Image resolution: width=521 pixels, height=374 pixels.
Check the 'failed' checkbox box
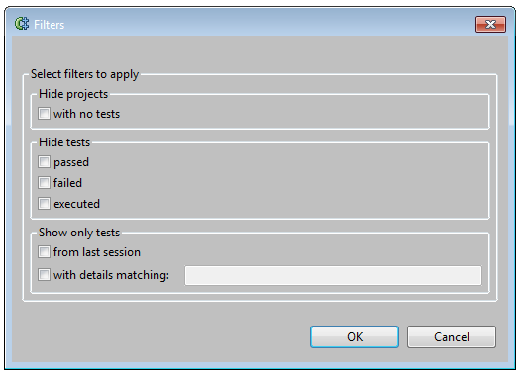point(44,183)
